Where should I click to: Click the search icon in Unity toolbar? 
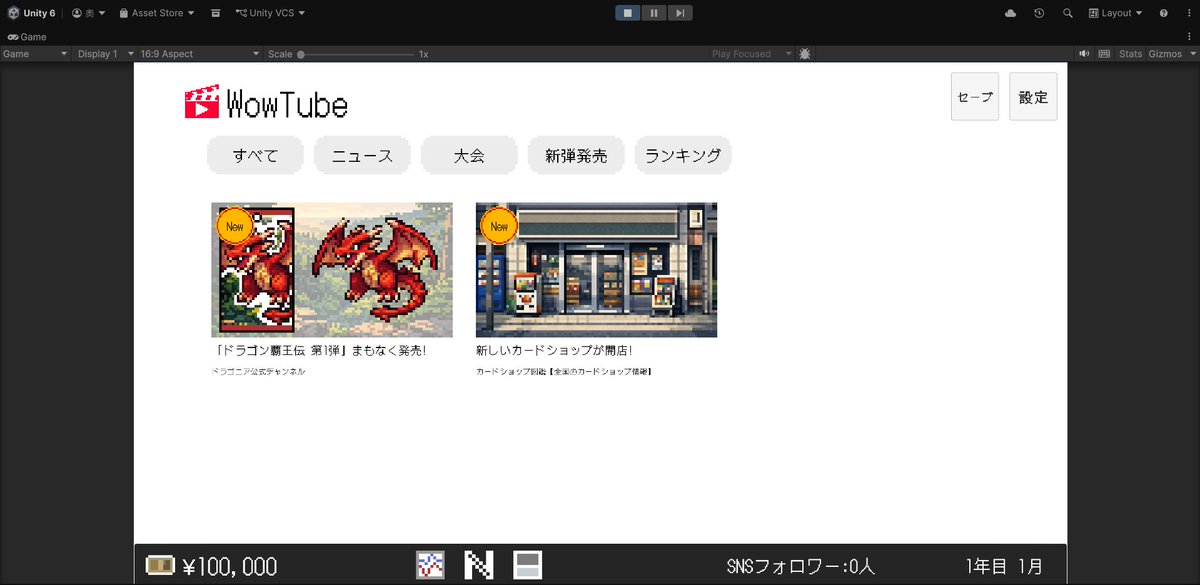coord(1066,12)
